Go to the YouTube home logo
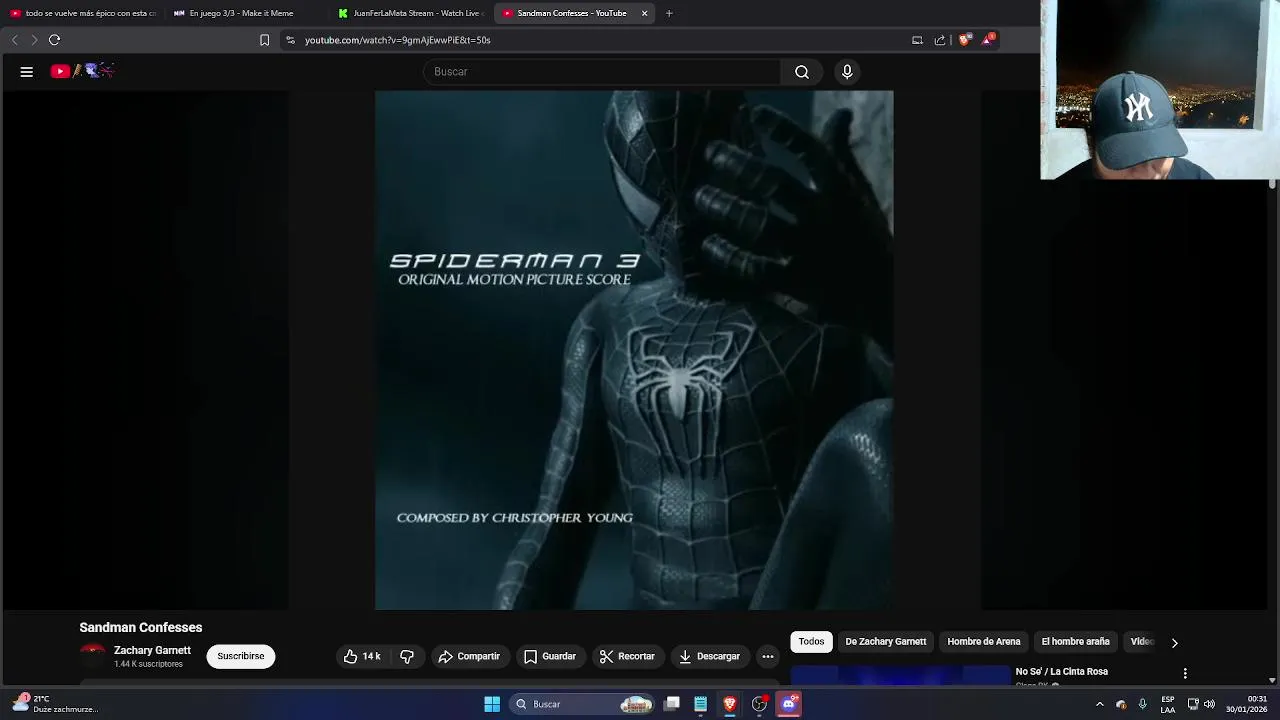Screen dimensions: 1280x720 83,71
